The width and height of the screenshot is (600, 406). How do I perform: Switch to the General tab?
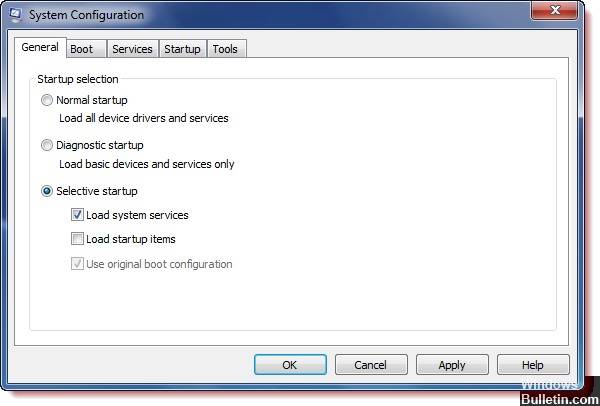tap(40, 47)
